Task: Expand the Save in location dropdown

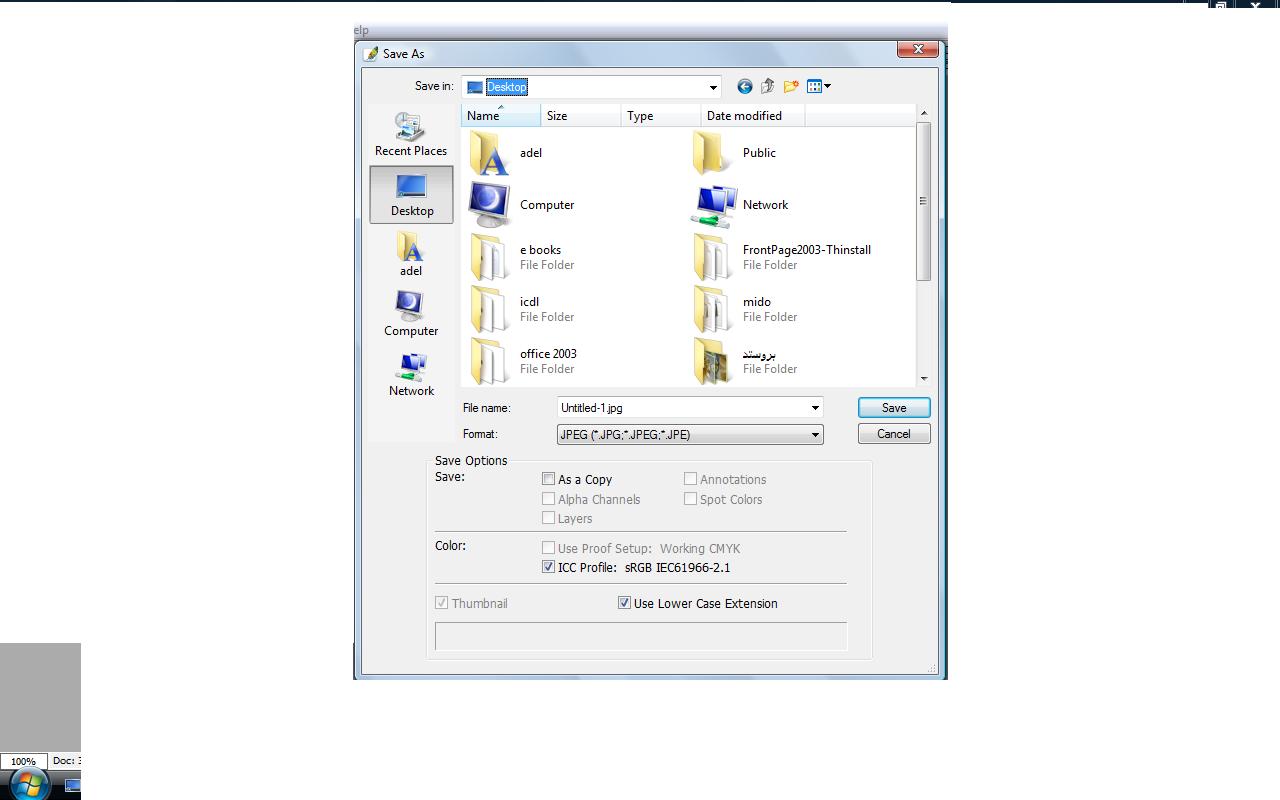Action: [712, 87]
